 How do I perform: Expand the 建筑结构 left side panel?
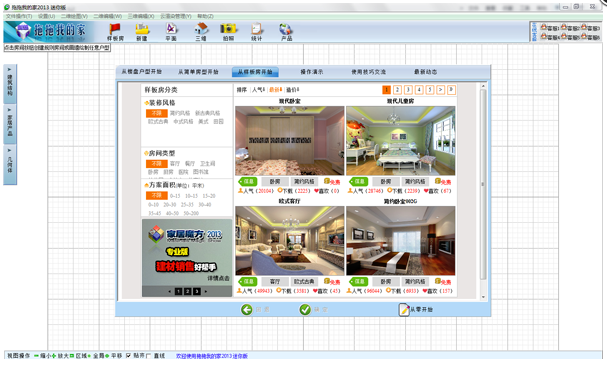[10, 84]
